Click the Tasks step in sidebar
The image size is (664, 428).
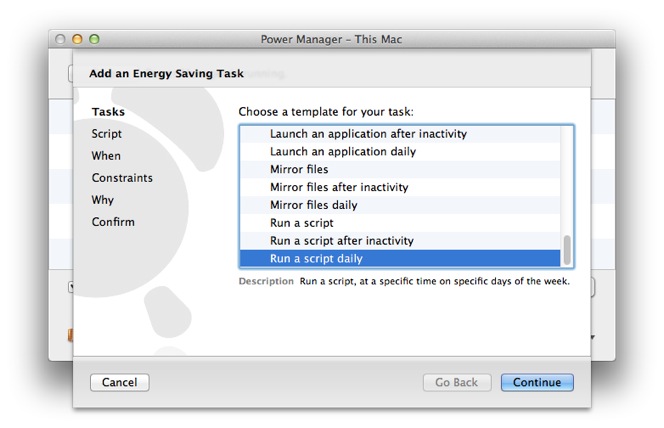(x=108, y=112)
